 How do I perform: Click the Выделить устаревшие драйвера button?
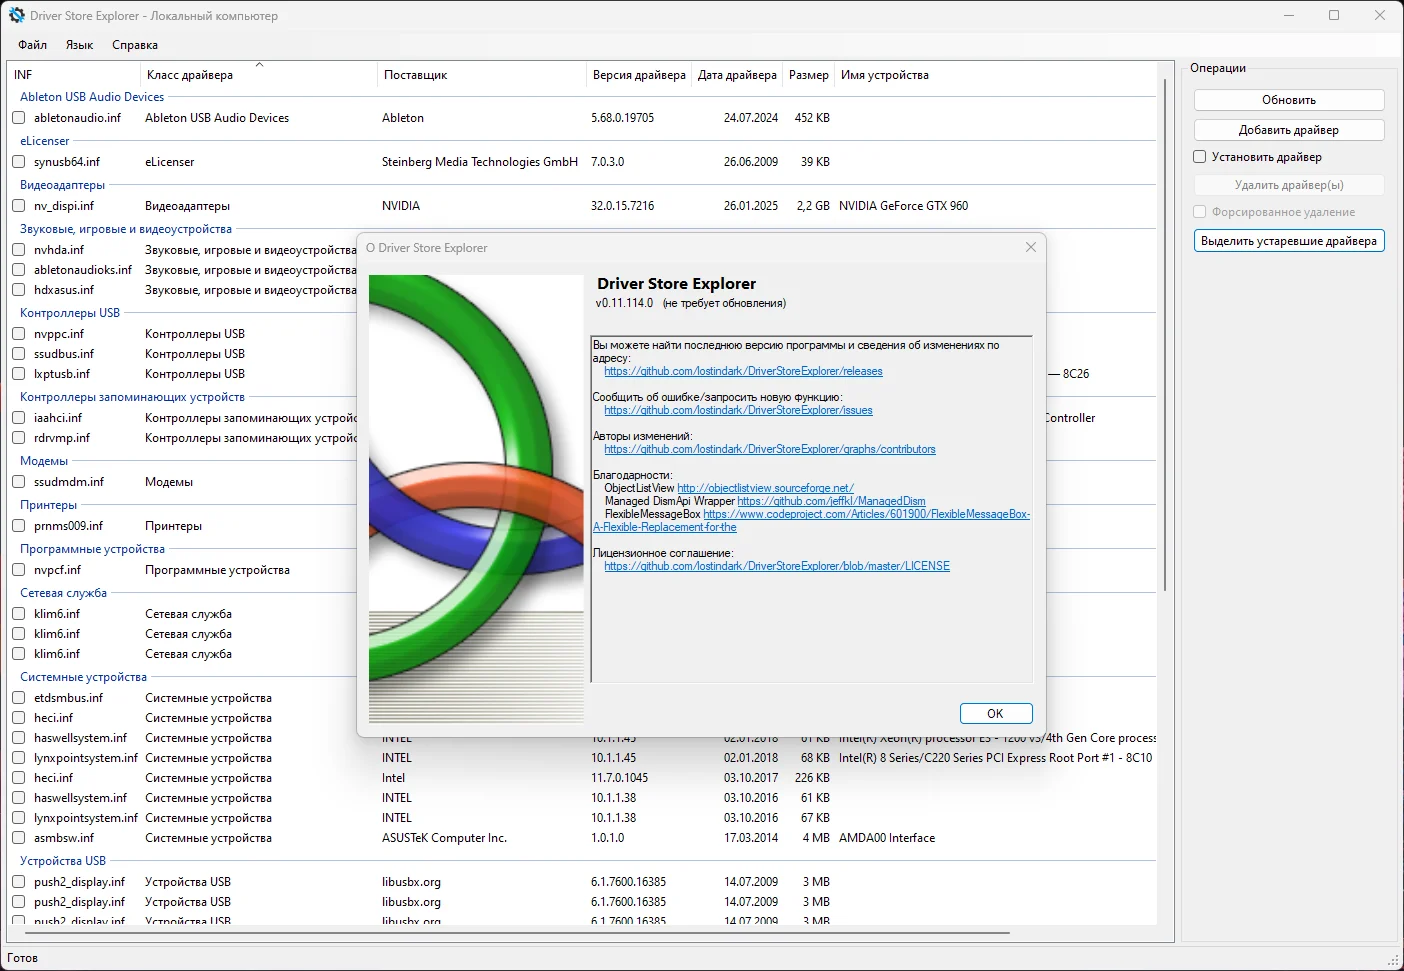click(1289, 241)
